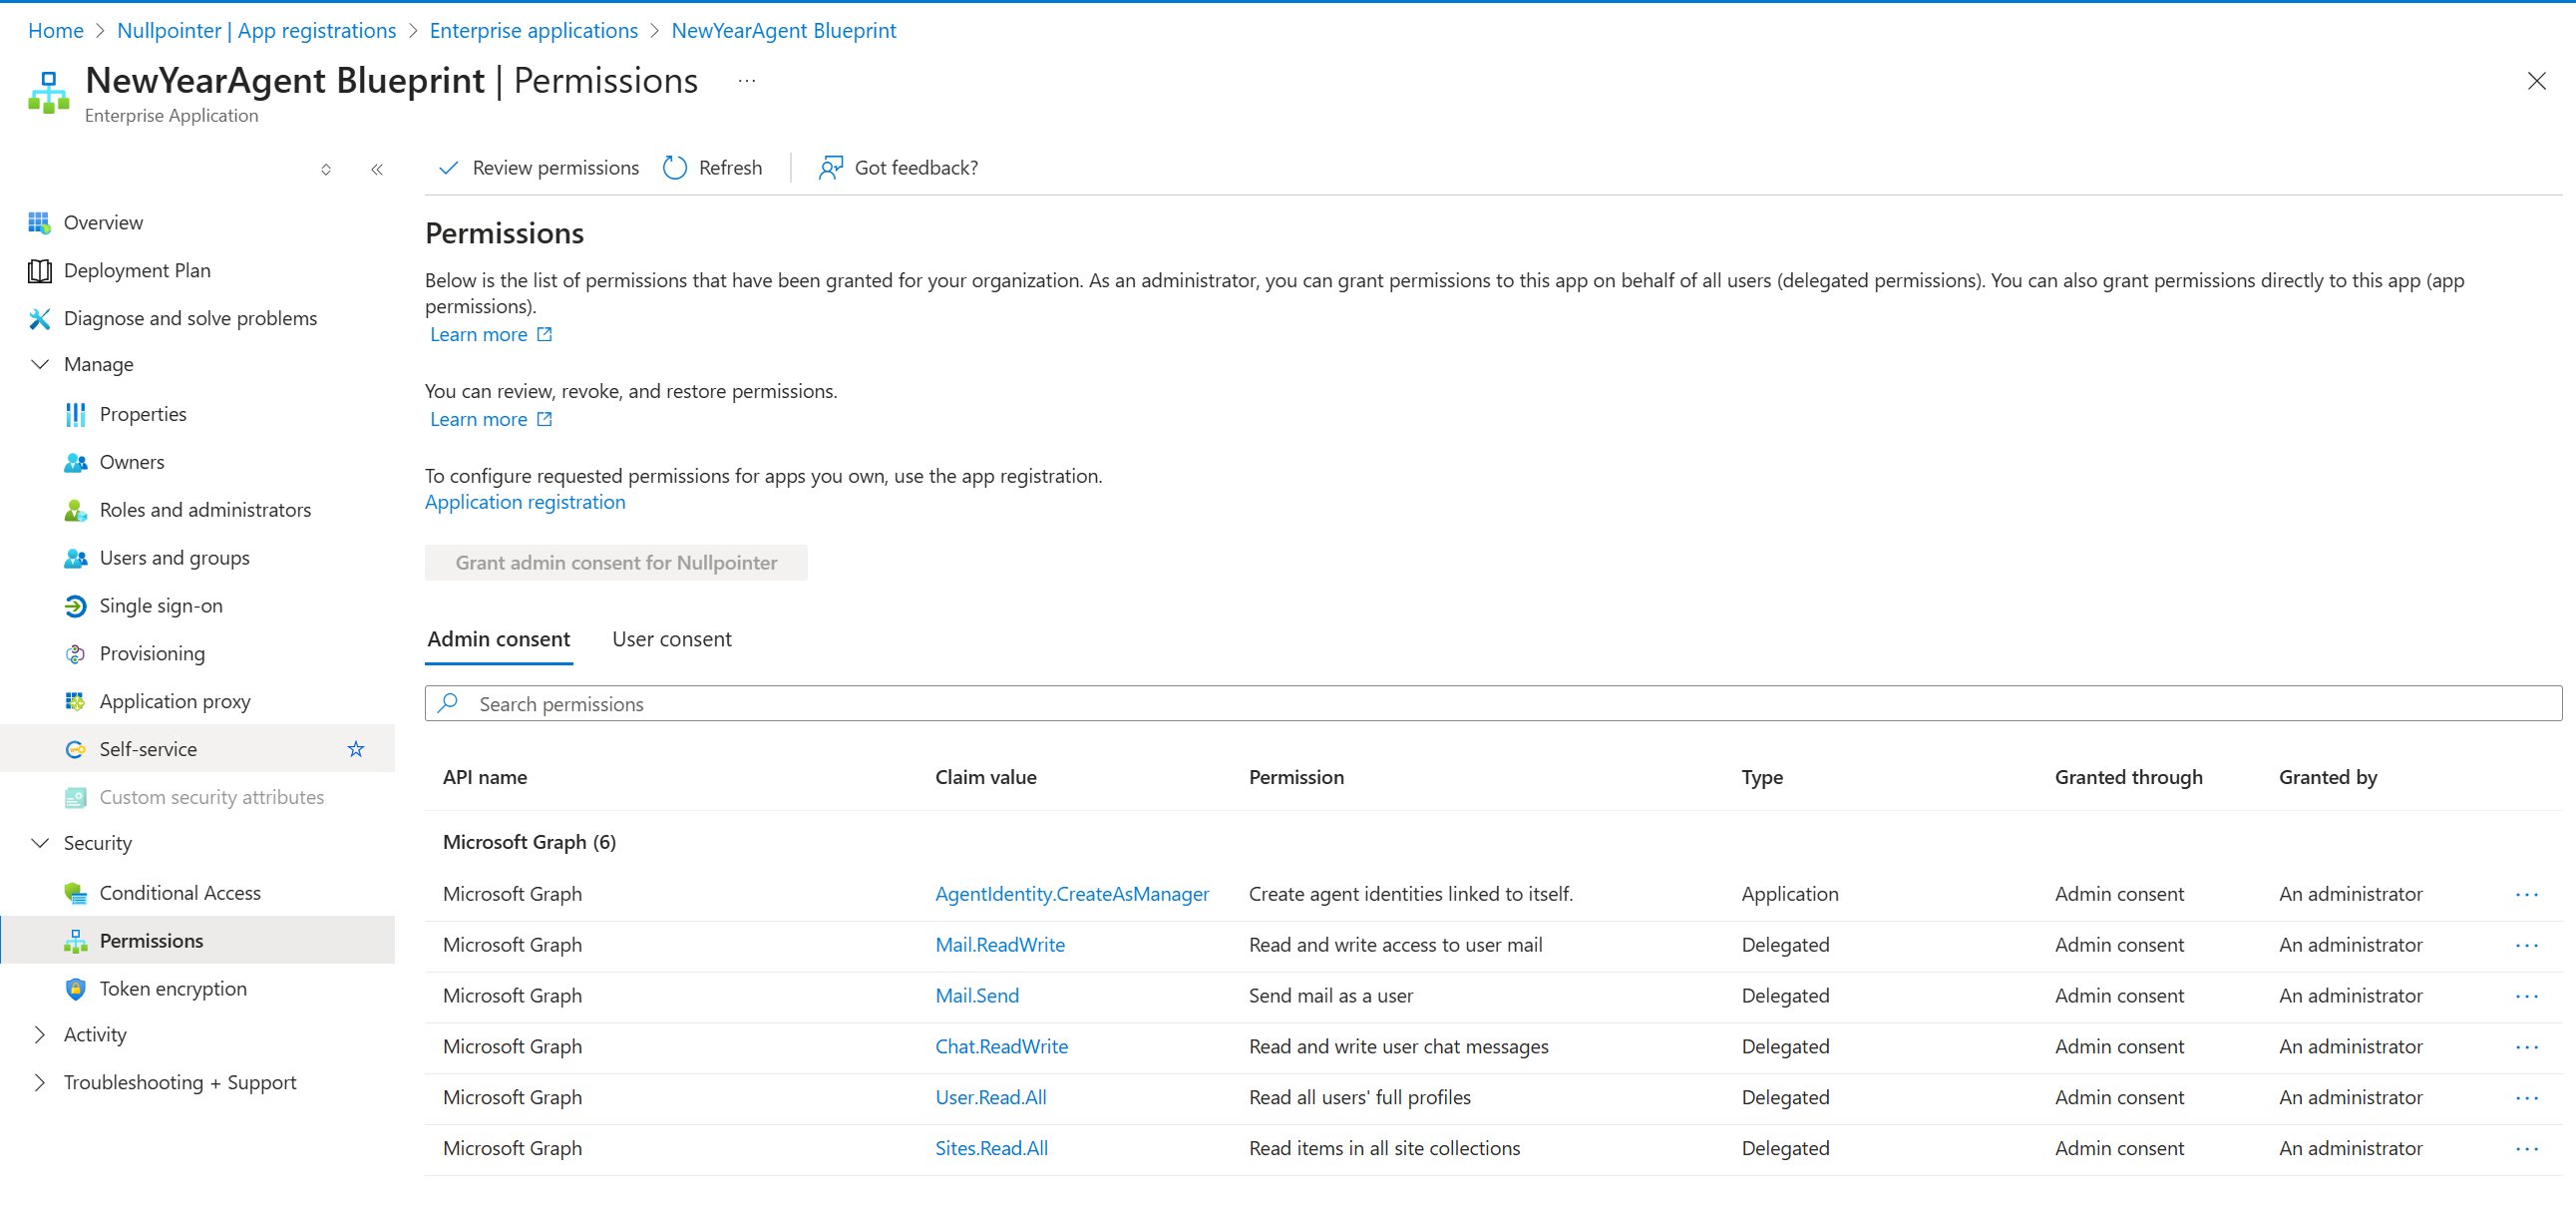
Task: Select the Admin consent tab
Action: 498,639
